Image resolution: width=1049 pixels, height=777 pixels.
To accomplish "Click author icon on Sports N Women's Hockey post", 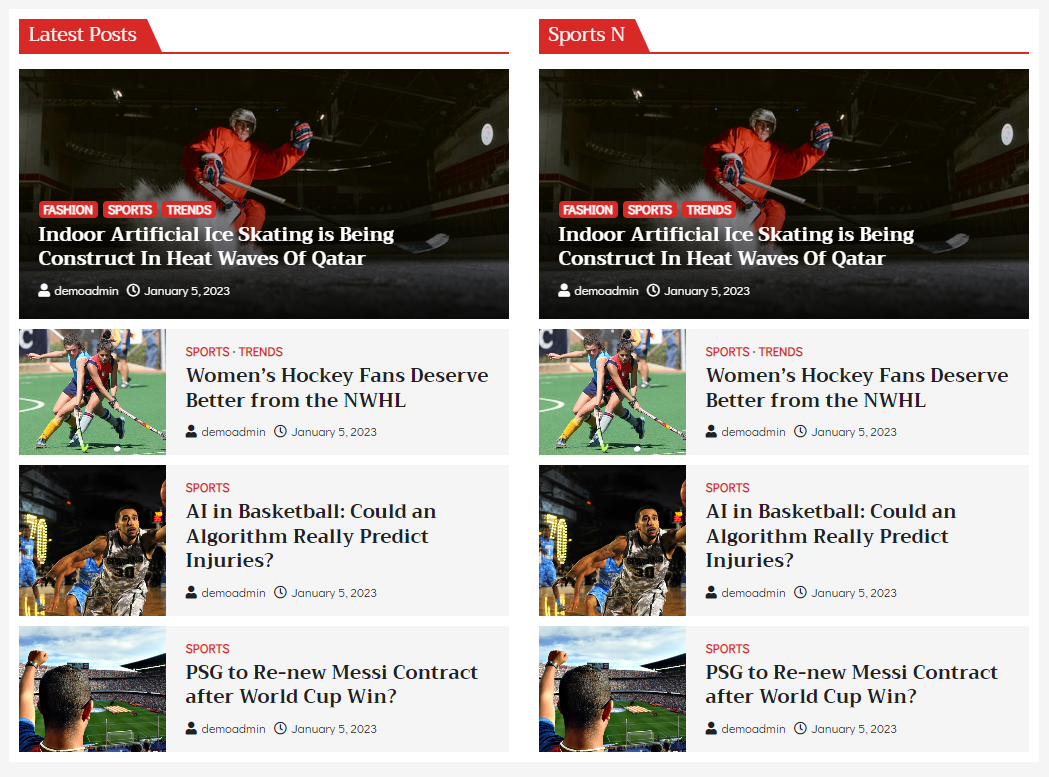I will click(x=711, y=432).
